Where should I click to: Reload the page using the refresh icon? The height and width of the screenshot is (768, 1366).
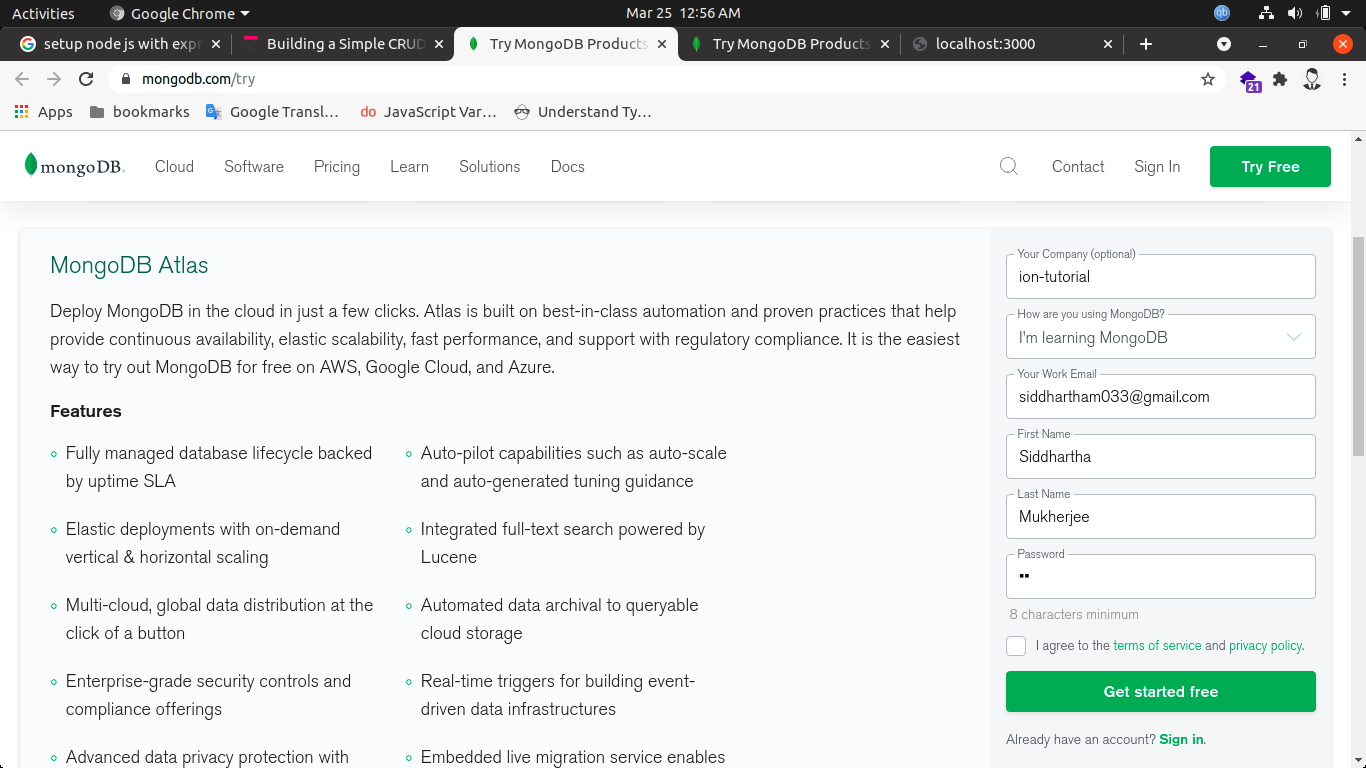click(86, 79)
